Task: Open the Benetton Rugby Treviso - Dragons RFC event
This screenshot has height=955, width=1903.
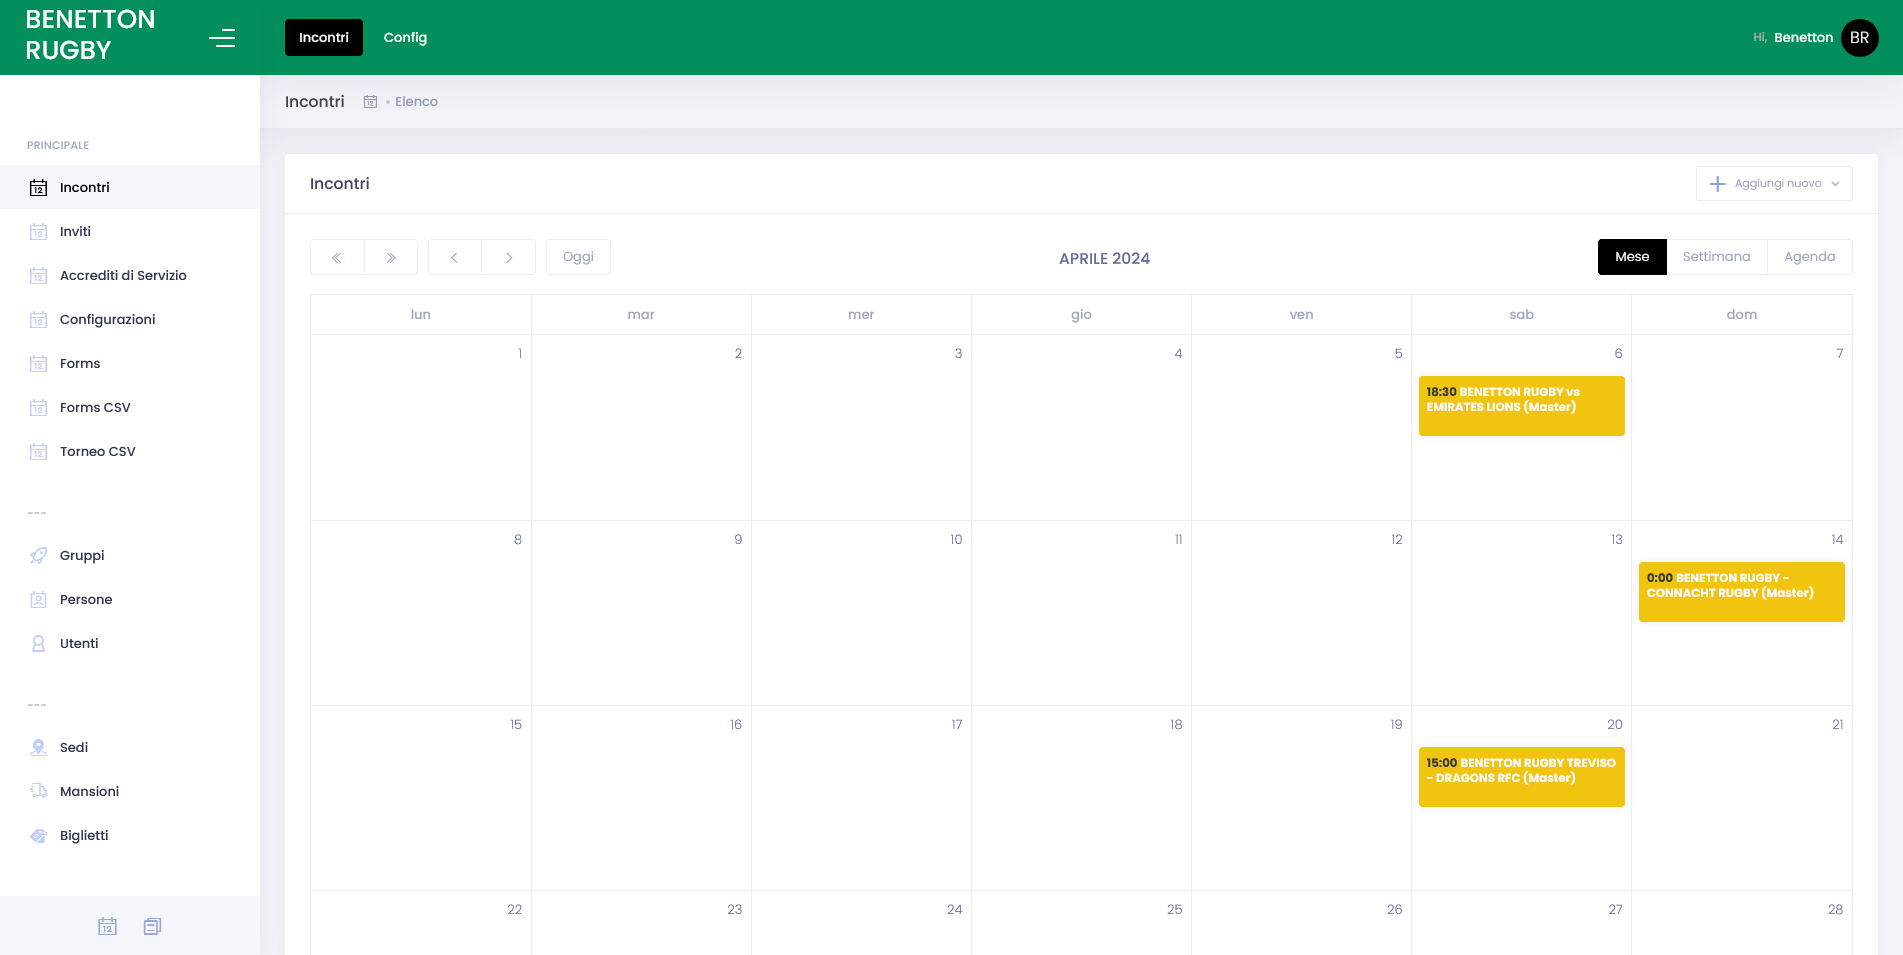Action: click(x=1521, y=777)
